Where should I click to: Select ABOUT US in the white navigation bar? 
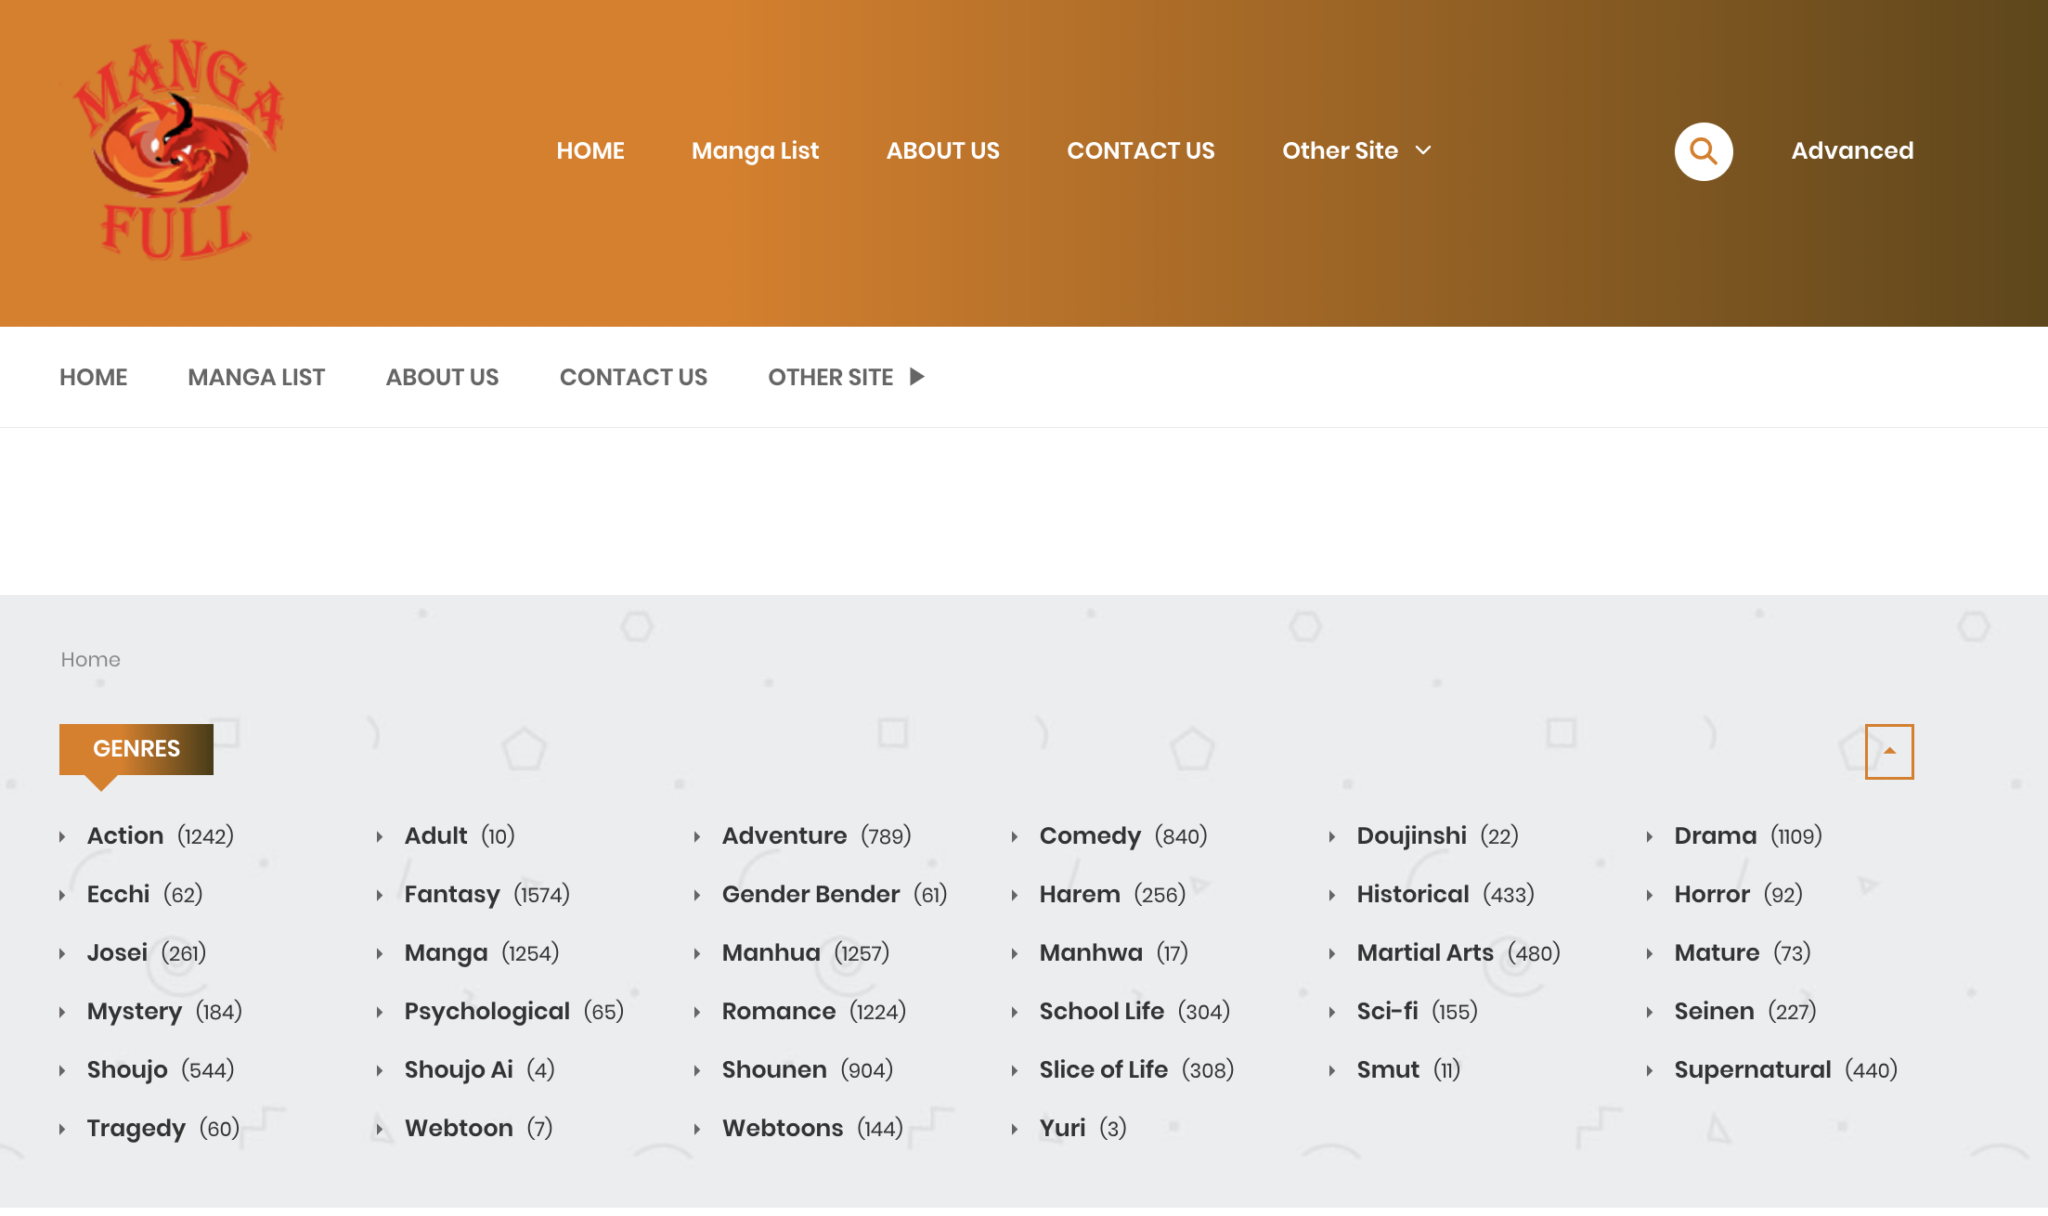coord(442,377)
